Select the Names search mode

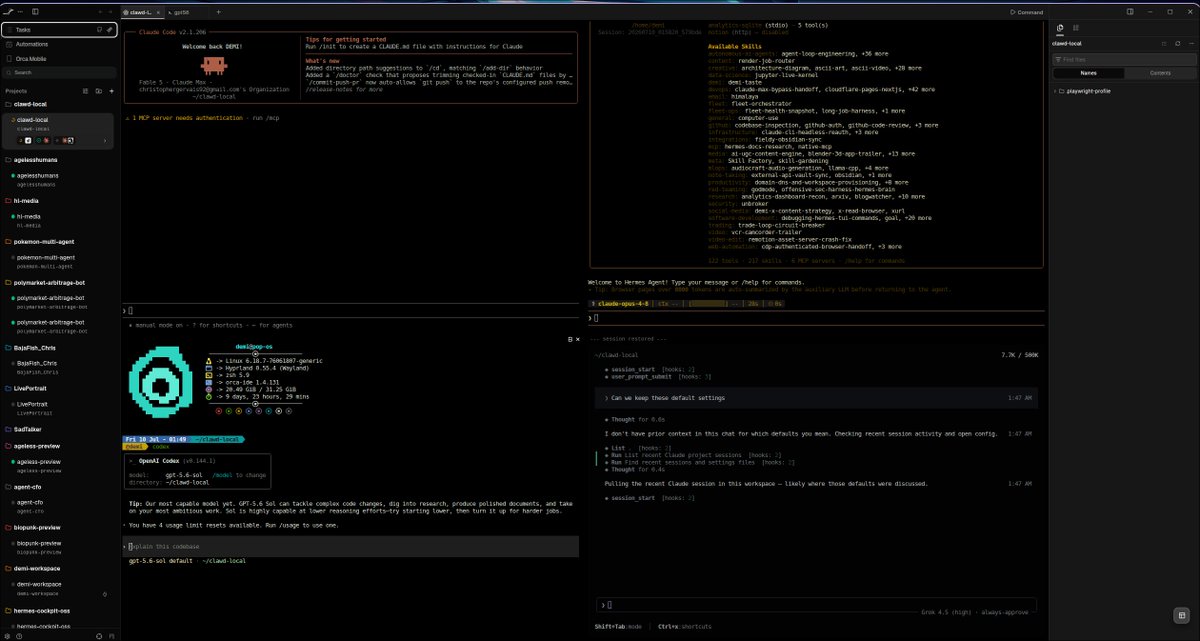pos(1088,73)
